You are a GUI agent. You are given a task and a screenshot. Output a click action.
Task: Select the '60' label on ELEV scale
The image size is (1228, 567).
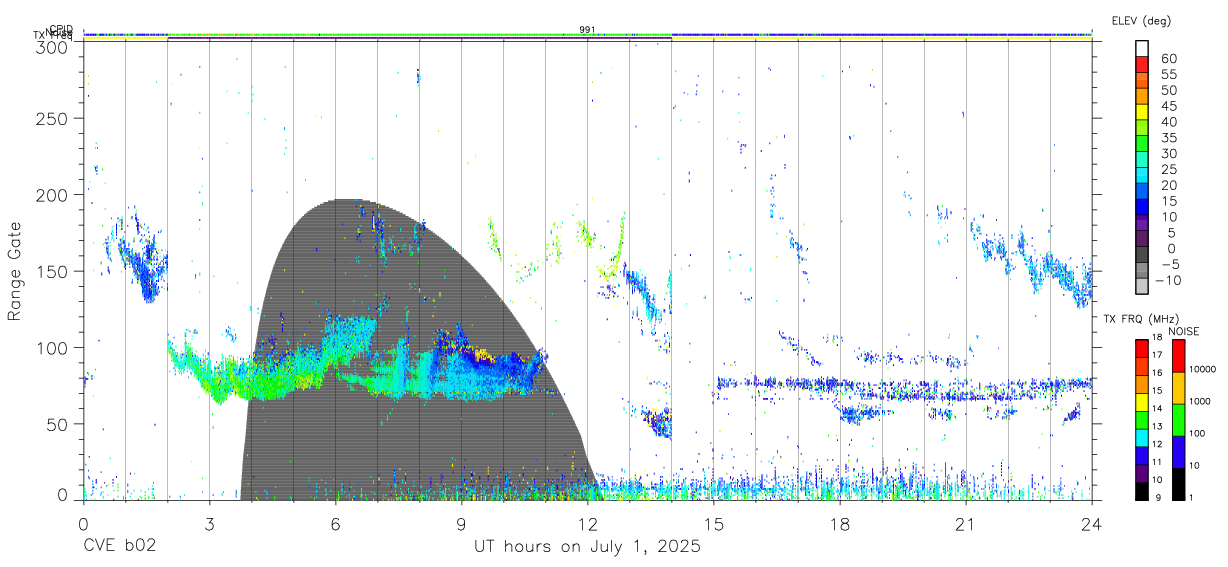click(x=1169, y=58)
